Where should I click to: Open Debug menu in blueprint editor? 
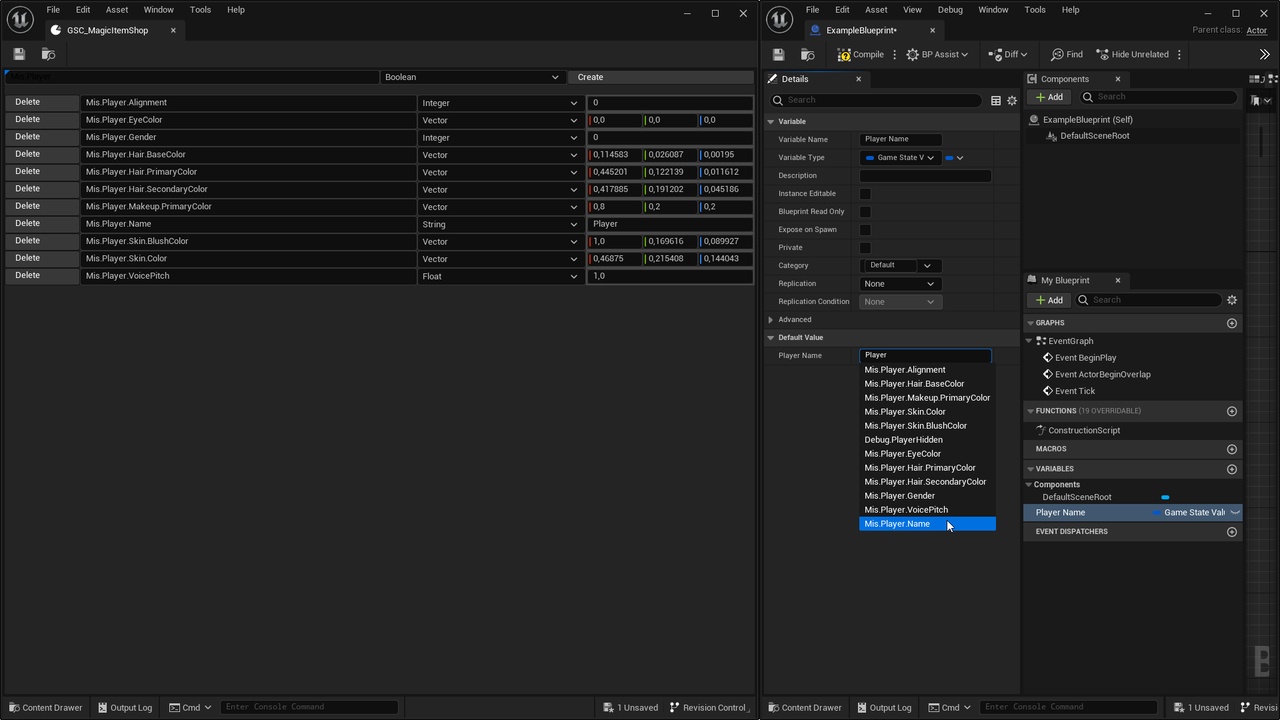click(950, 10)
